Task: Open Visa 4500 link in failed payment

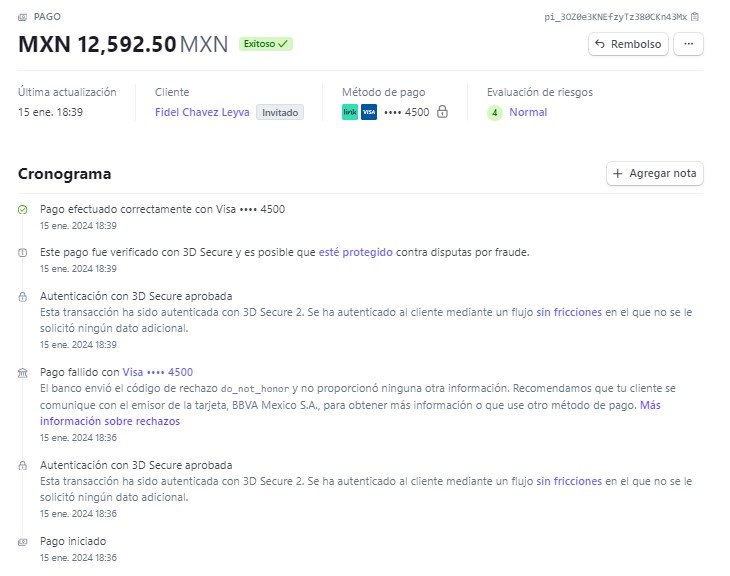Action: [158, 372]
